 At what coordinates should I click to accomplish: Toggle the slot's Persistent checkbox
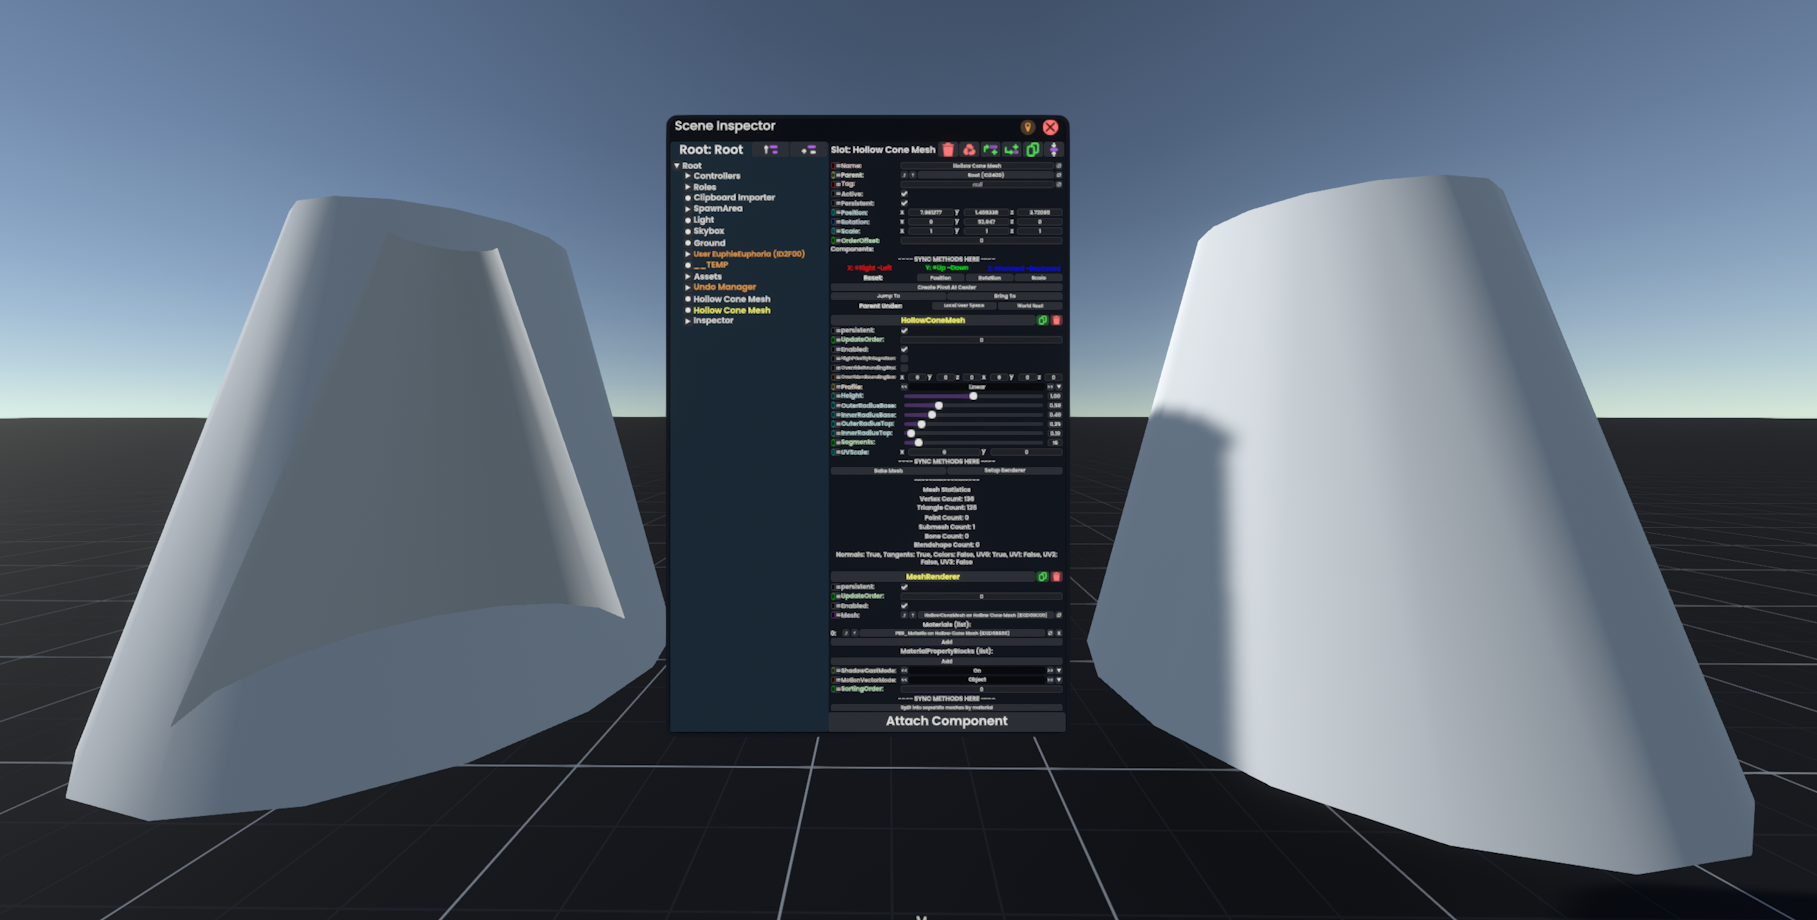[x=904, y=203]
